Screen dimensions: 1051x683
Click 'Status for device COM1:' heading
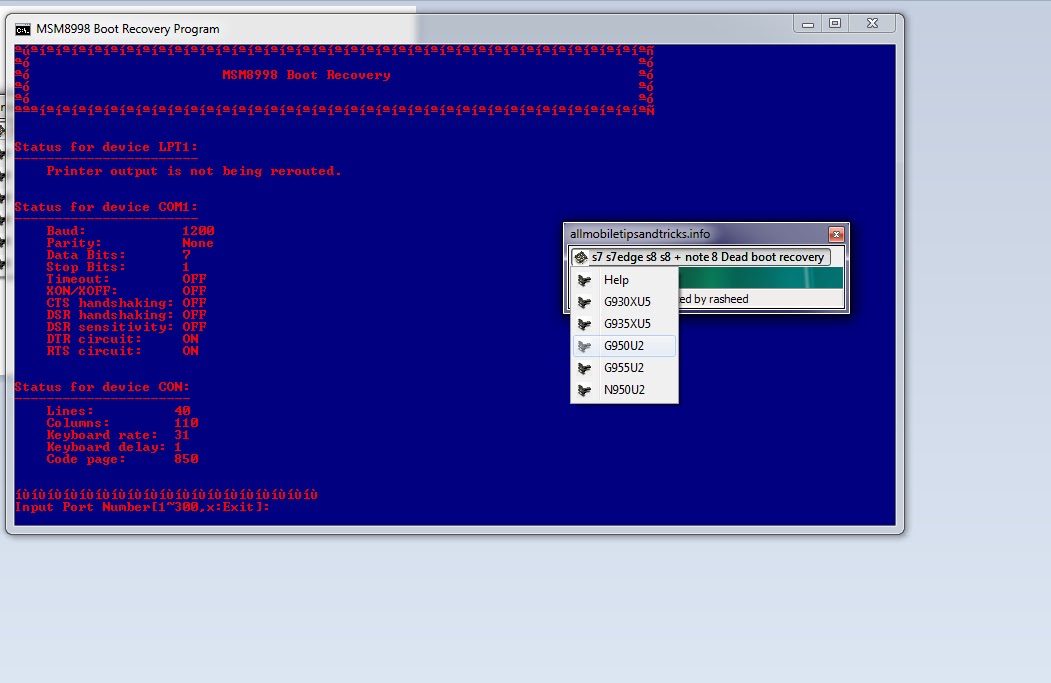click(x=106, y=207)
